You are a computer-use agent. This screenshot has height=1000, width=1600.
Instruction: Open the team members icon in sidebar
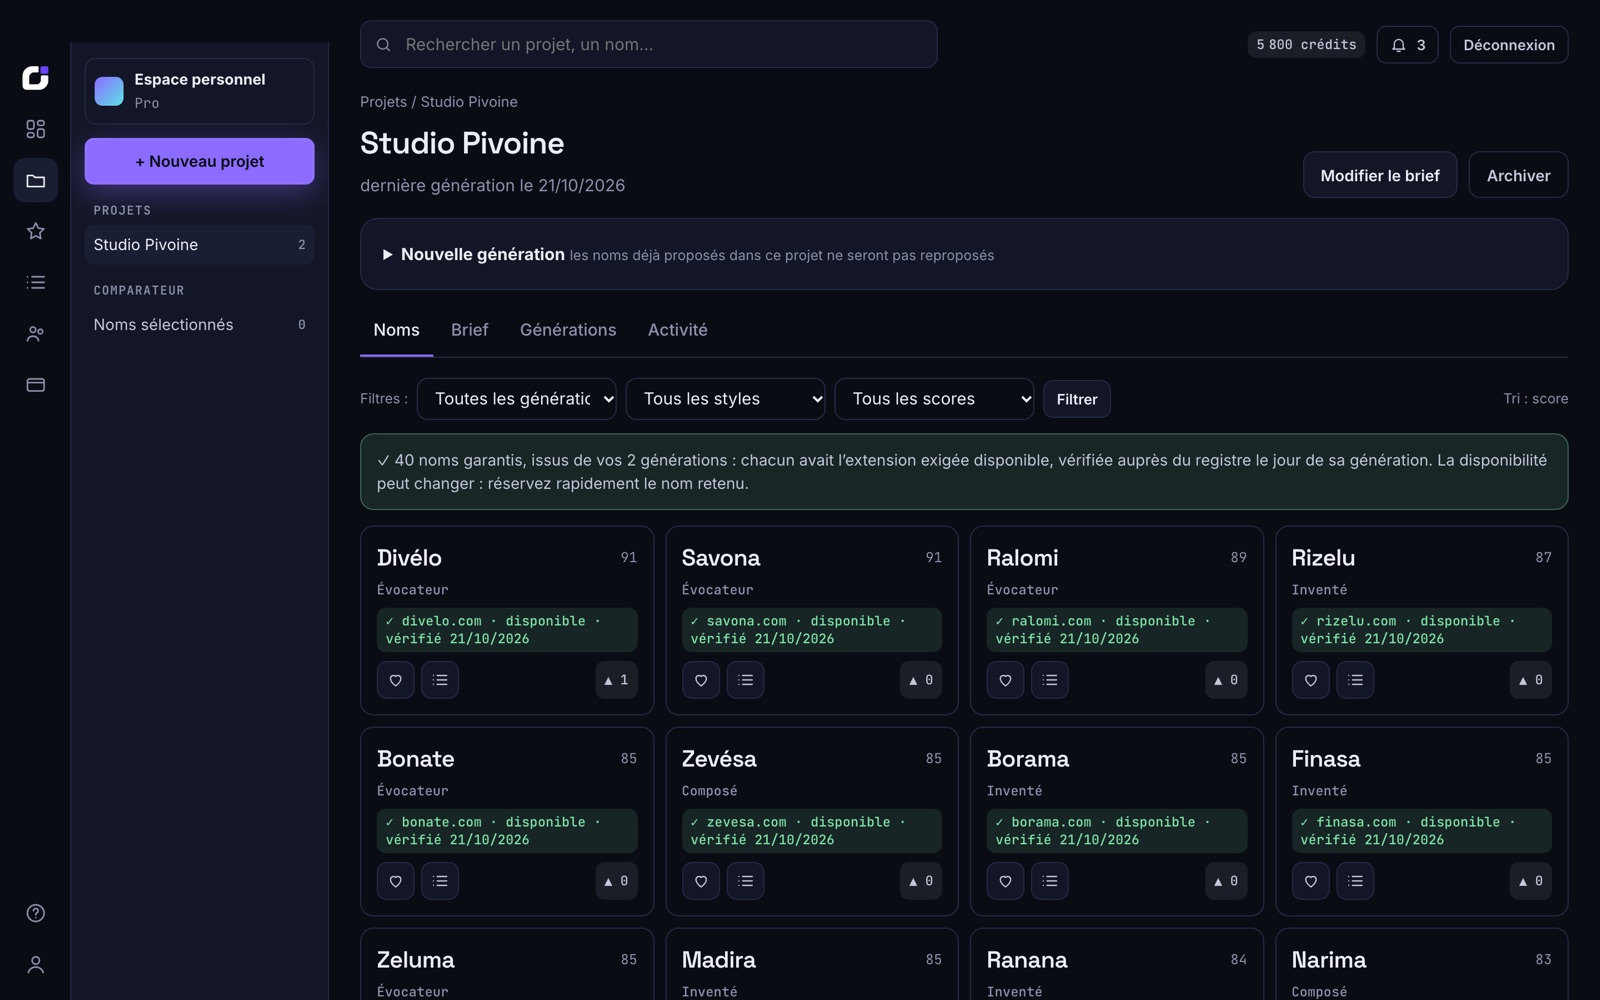[x=36, y=333]
